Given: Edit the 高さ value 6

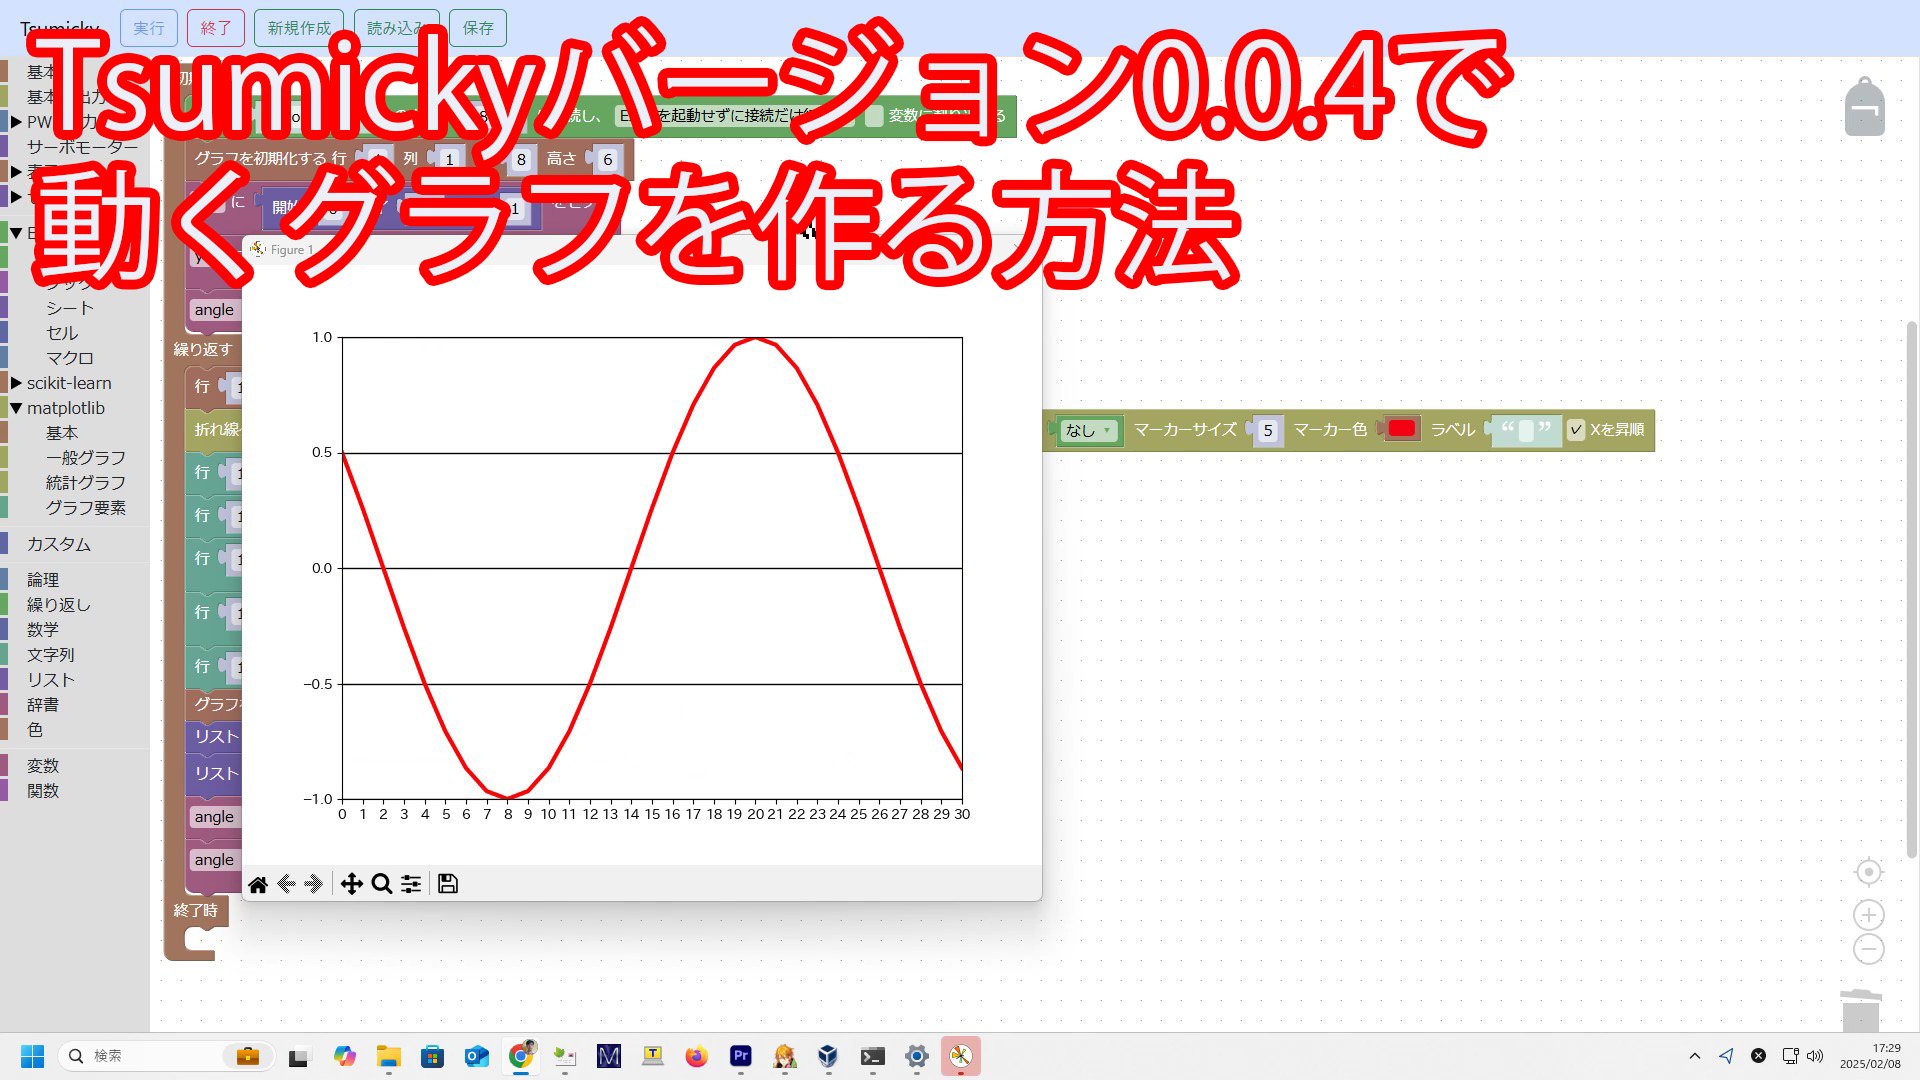Looking at the screenshot, I should tap(607, 160).
